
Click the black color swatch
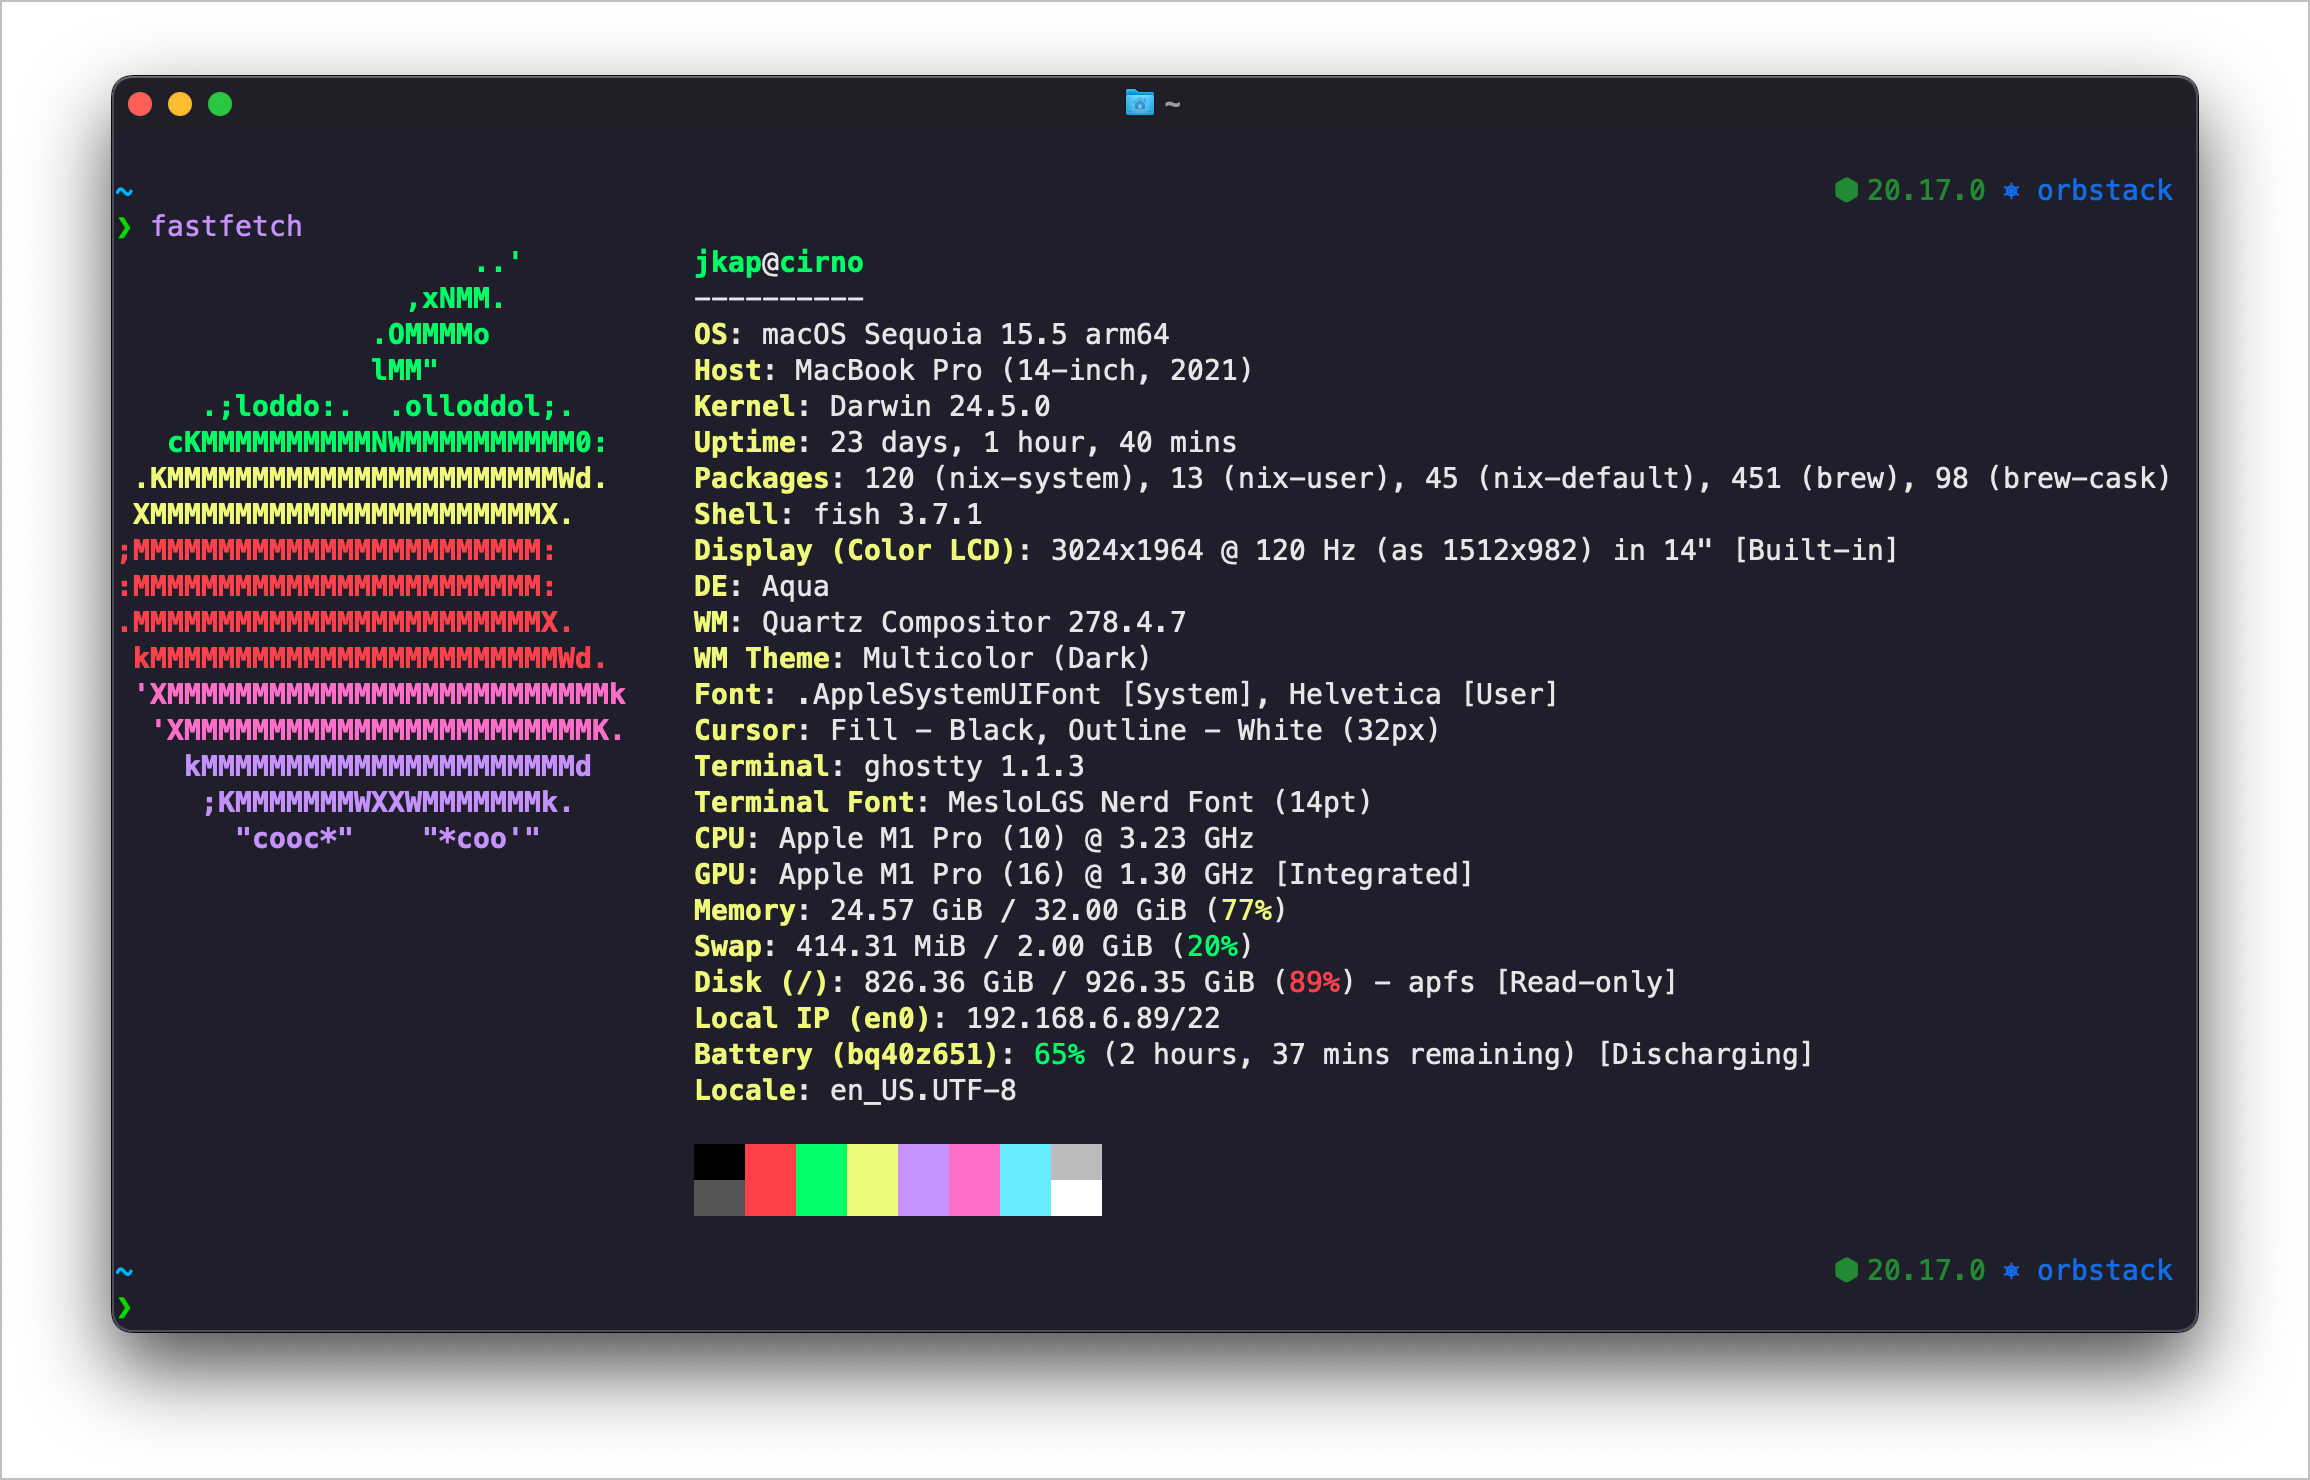tap(719, 1162)
